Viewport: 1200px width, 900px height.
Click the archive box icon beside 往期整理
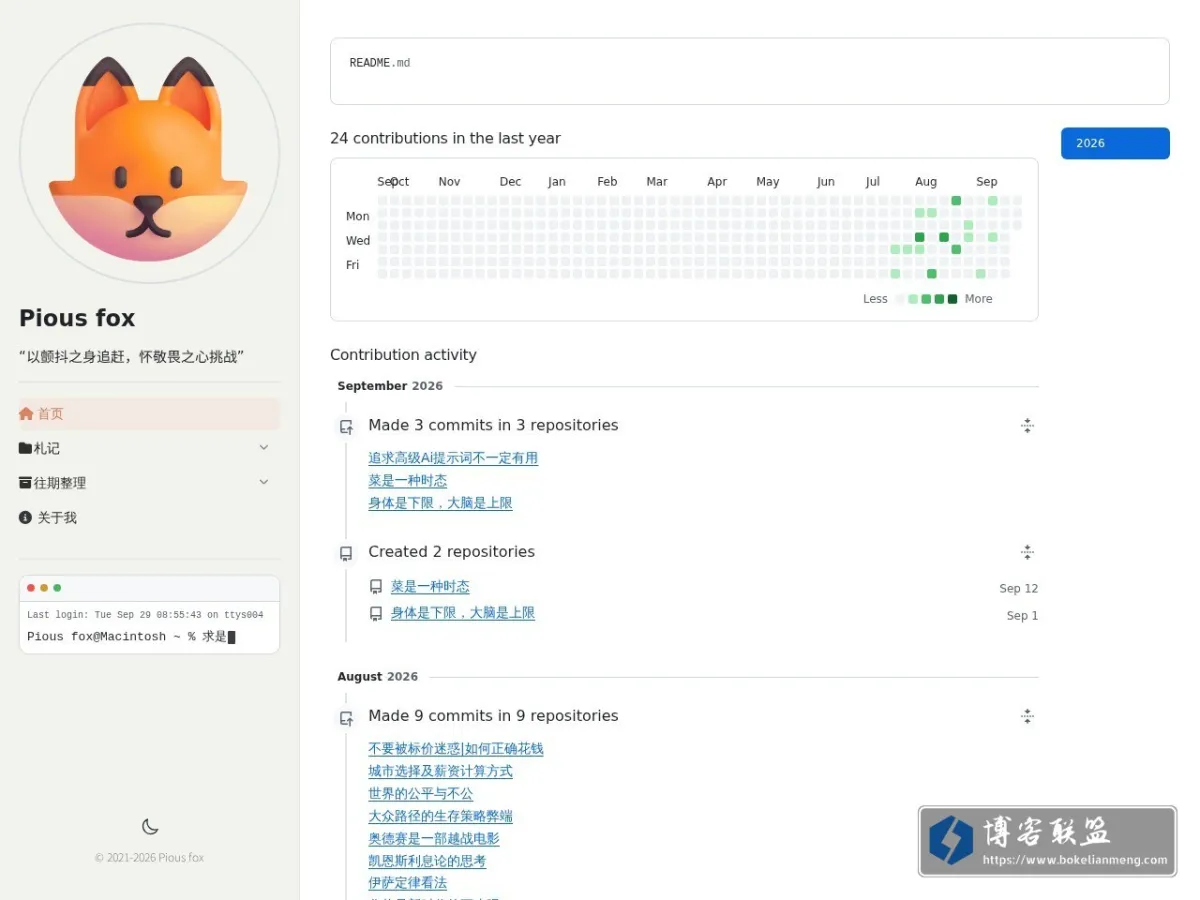(26, 482)
